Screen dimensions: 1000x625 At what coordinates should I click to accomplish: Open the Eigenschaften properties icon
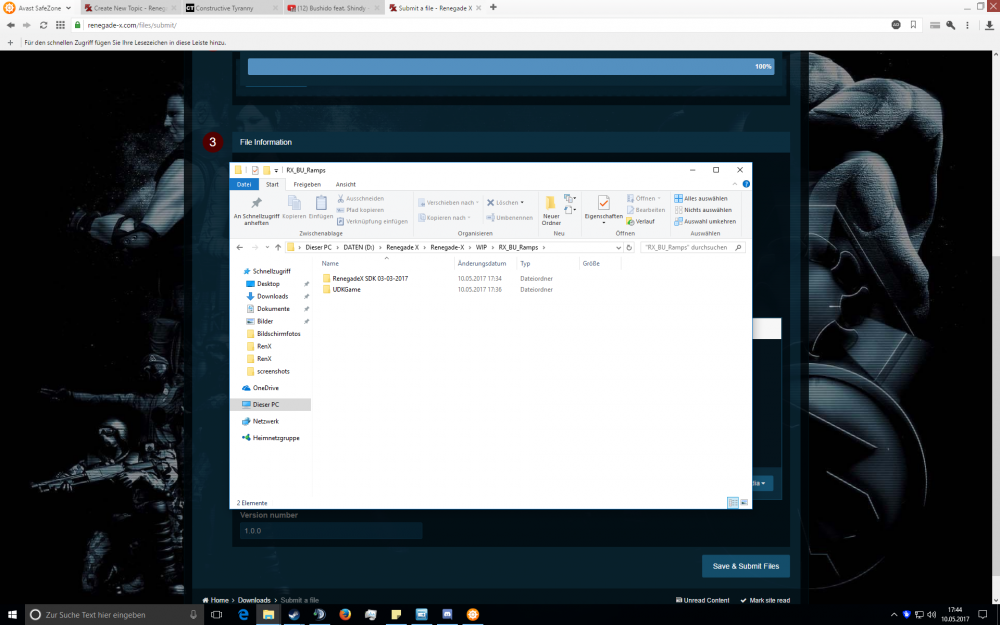603,209
